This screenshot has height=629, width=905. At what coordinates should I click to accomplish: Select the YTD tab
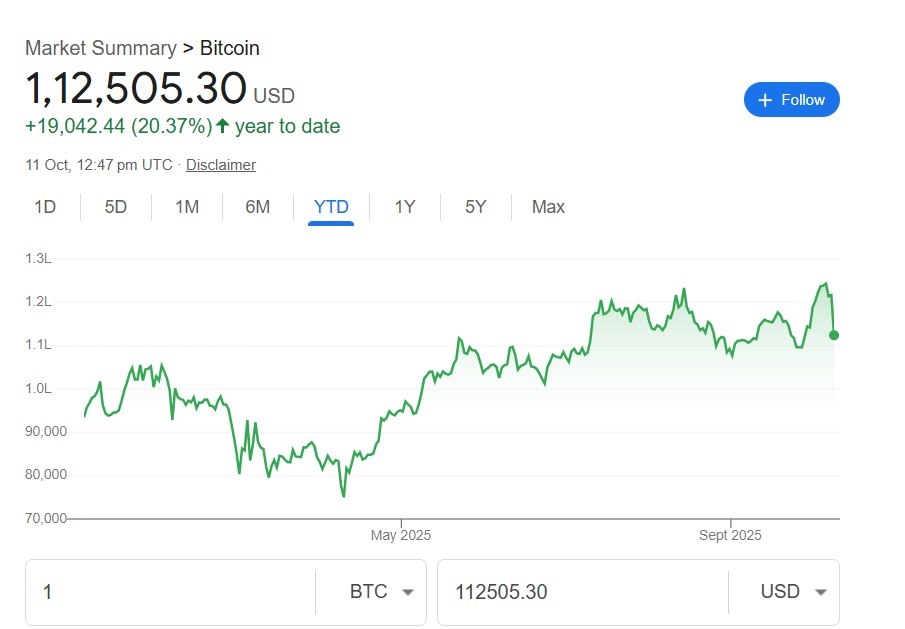click(331, 207)
